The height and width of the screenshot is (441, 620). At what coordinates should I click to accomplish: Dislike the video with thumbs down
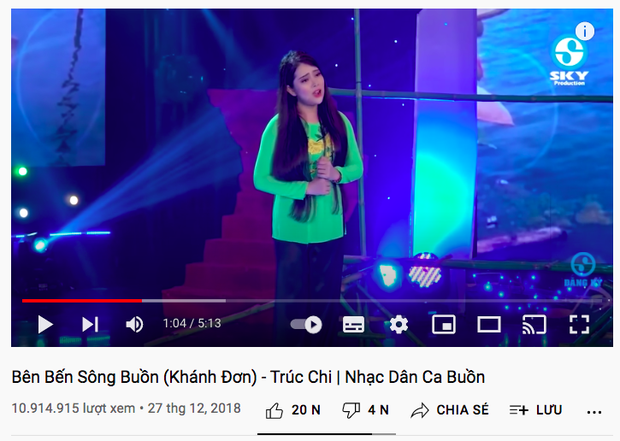pos(365,410)
